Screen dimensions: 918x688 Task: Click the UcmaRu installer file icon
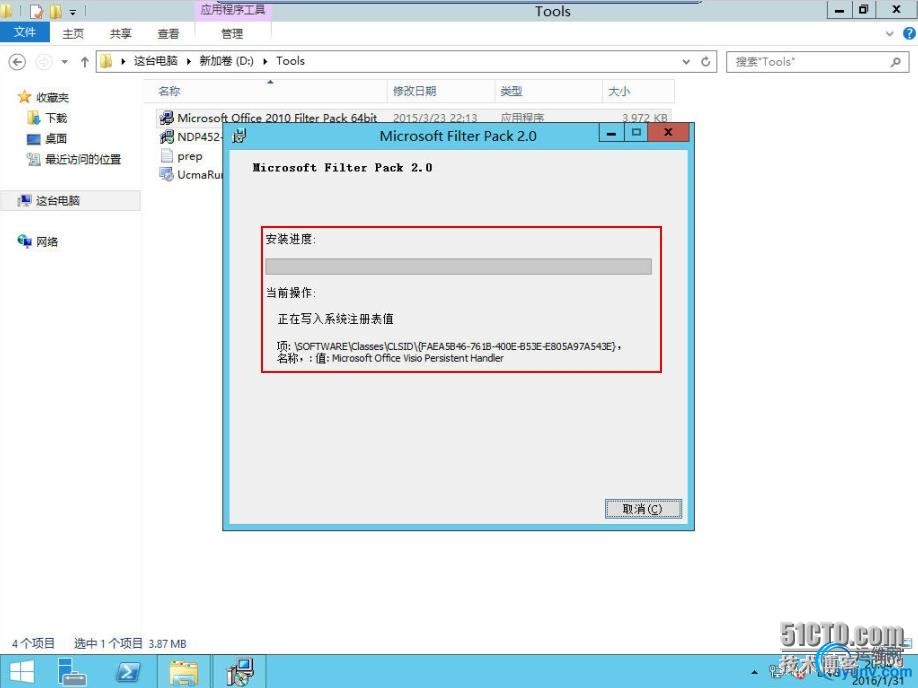tap(167, 174)
